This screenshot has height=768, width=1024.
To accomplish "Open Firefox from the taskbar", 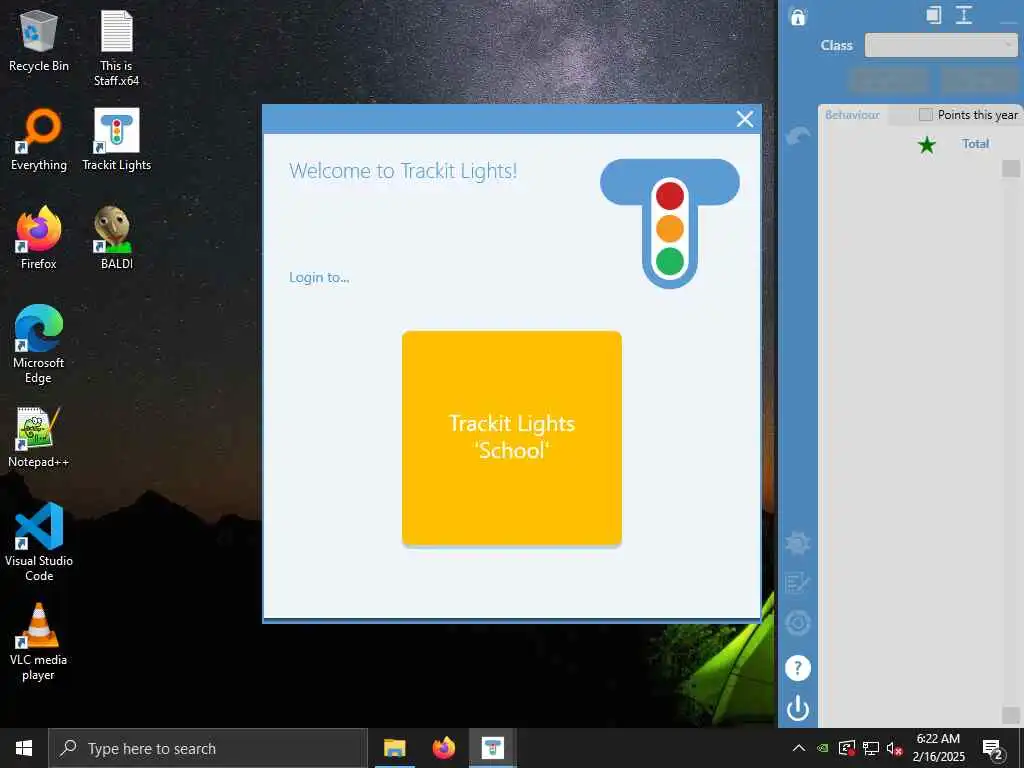I will point(443,748).
